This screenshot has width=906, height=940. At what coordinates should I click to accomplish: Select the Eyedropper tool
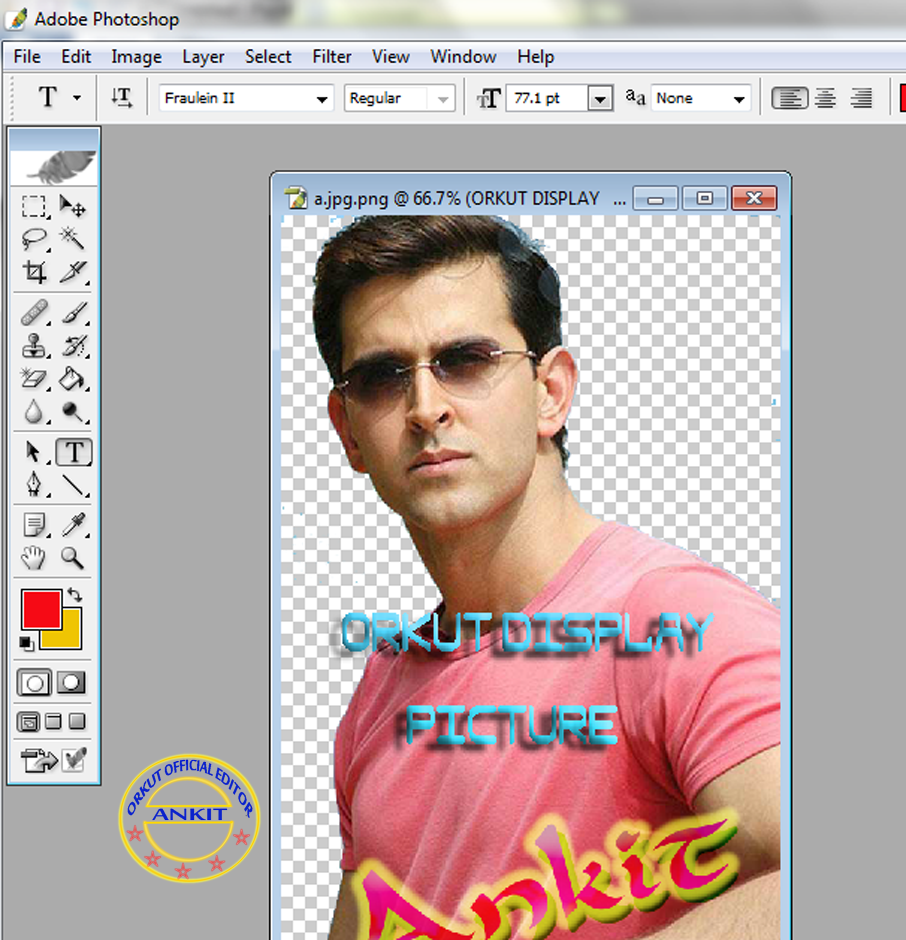pos(72,524)
